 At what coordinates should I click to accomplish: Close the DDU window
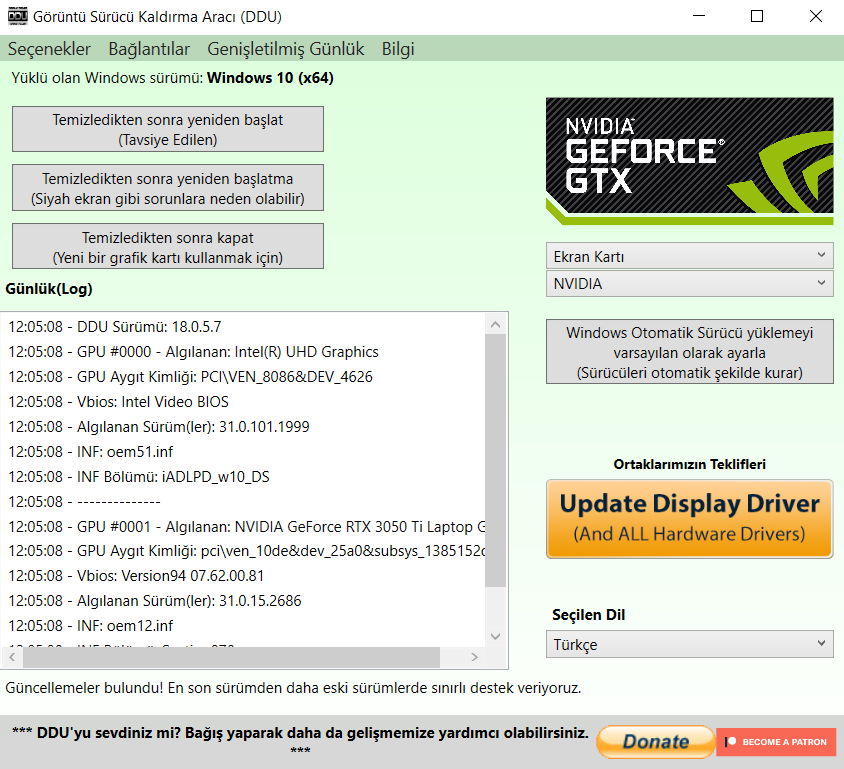coord(816,16)
